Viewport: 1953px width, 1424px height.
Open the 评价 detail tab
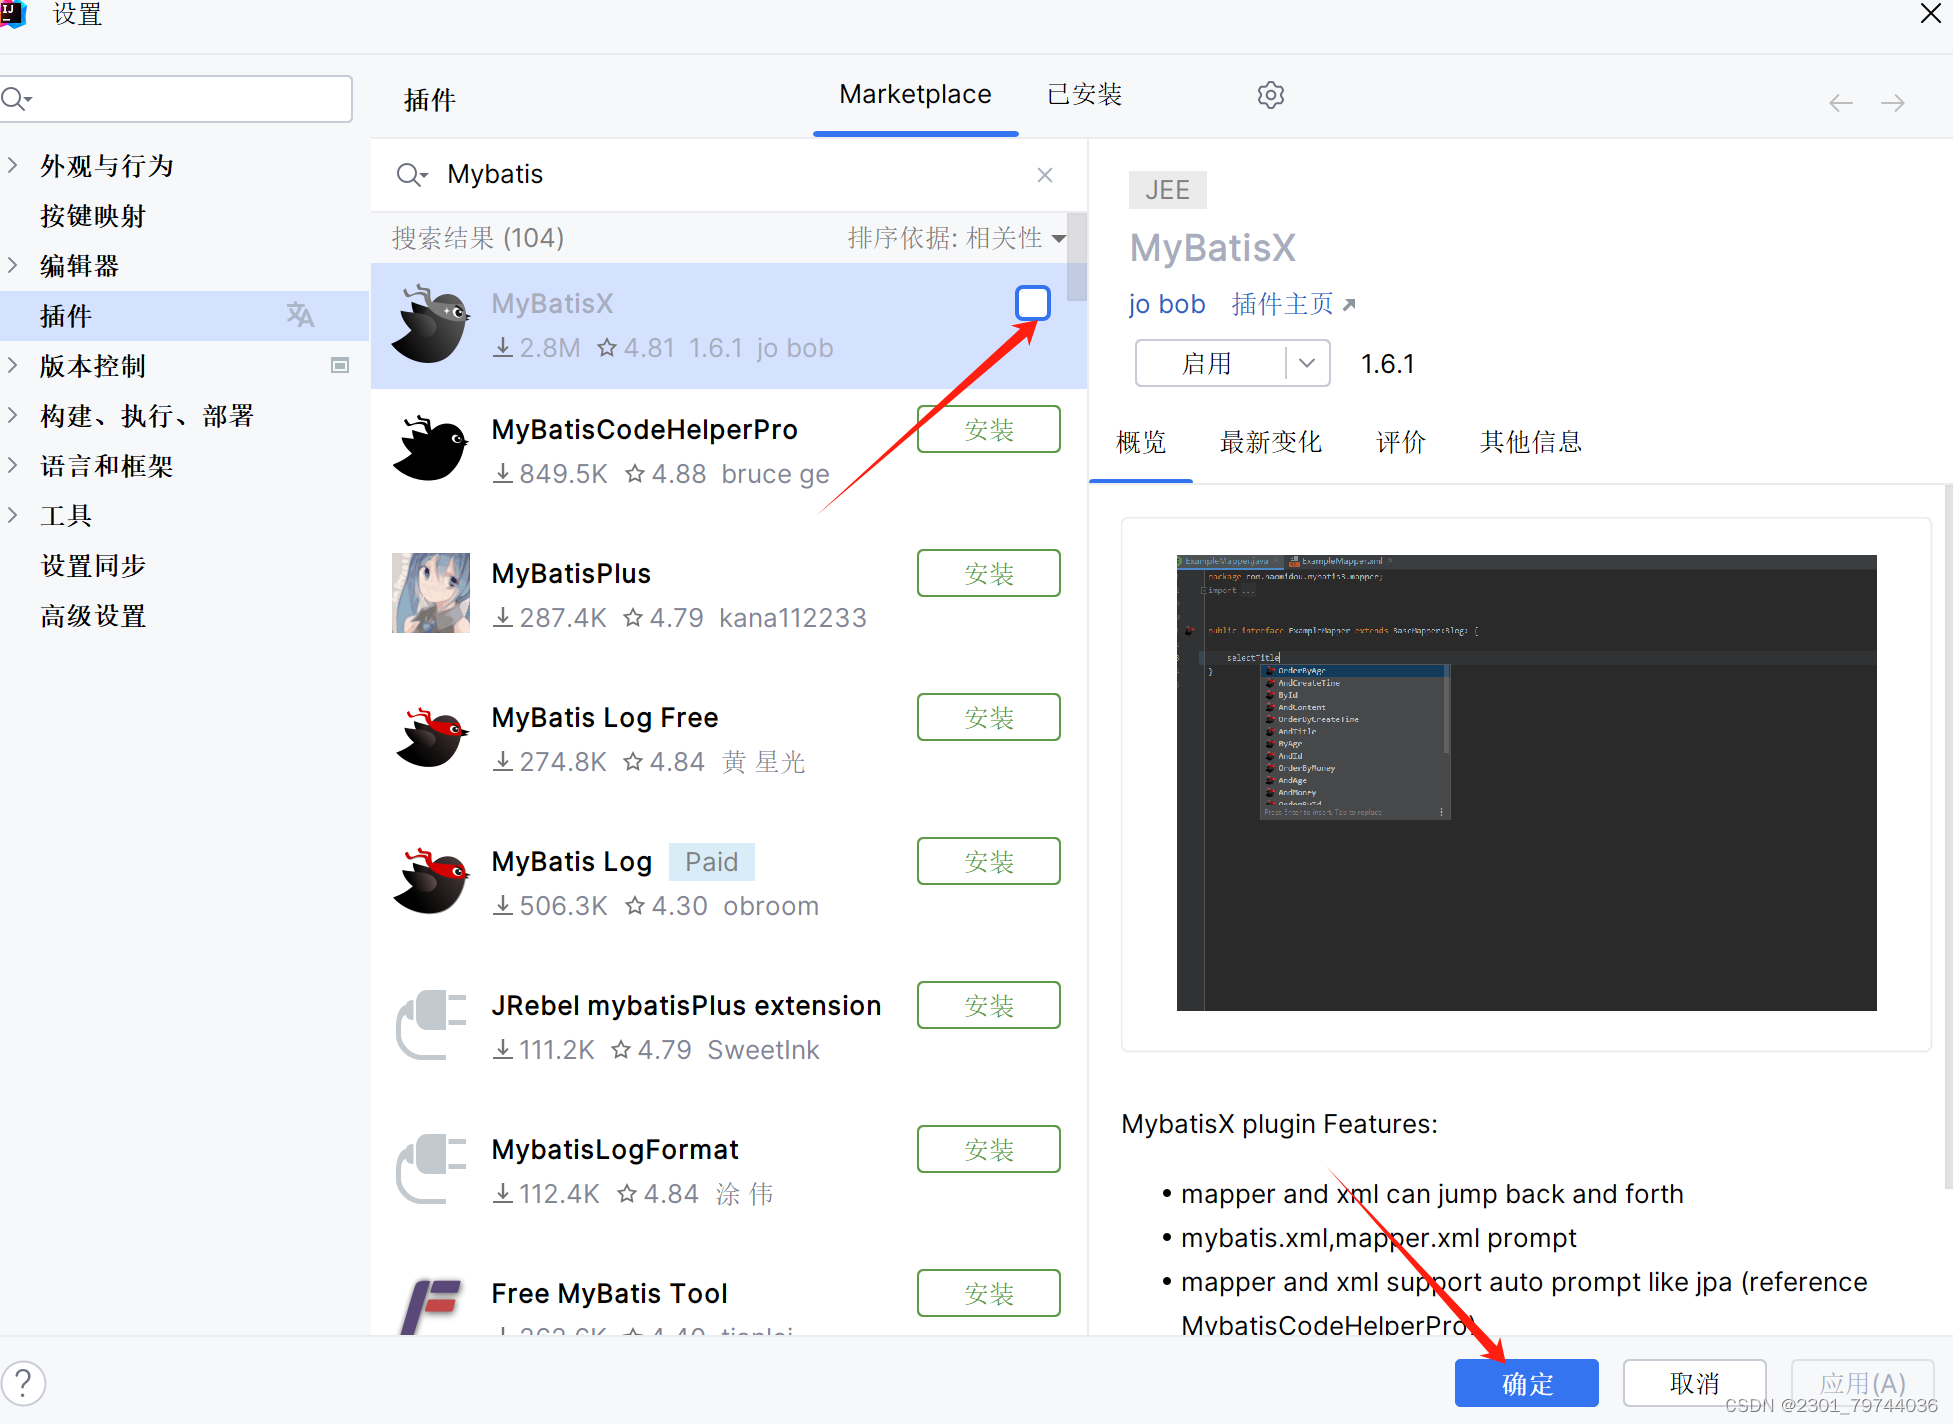pyautogui.click(x=1400, y=442)
